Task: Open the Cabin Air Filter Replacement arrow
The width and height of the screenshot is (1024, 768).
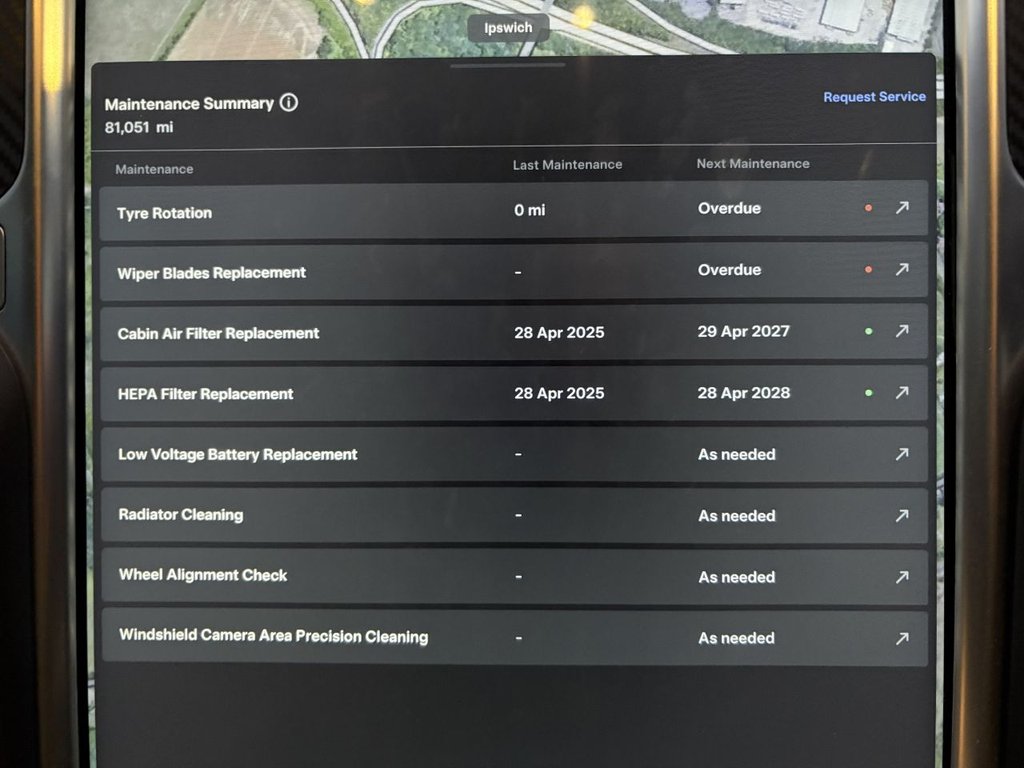Action: click(902, 331)
